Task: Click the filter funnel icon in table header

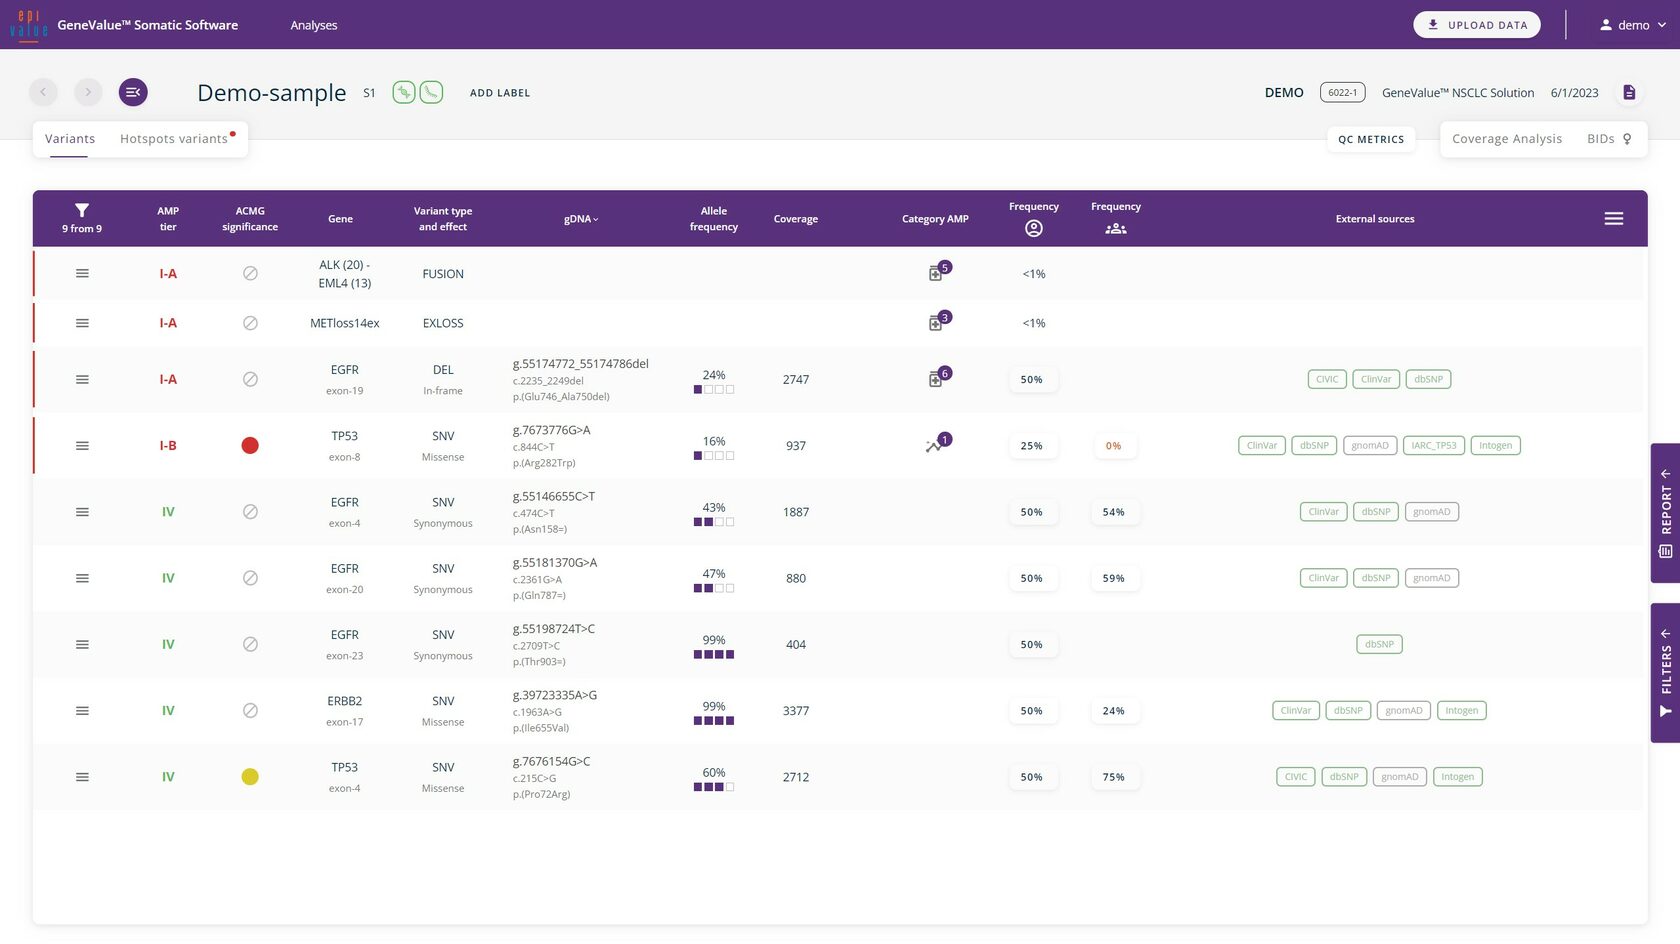Action: [x=82, y=210]
